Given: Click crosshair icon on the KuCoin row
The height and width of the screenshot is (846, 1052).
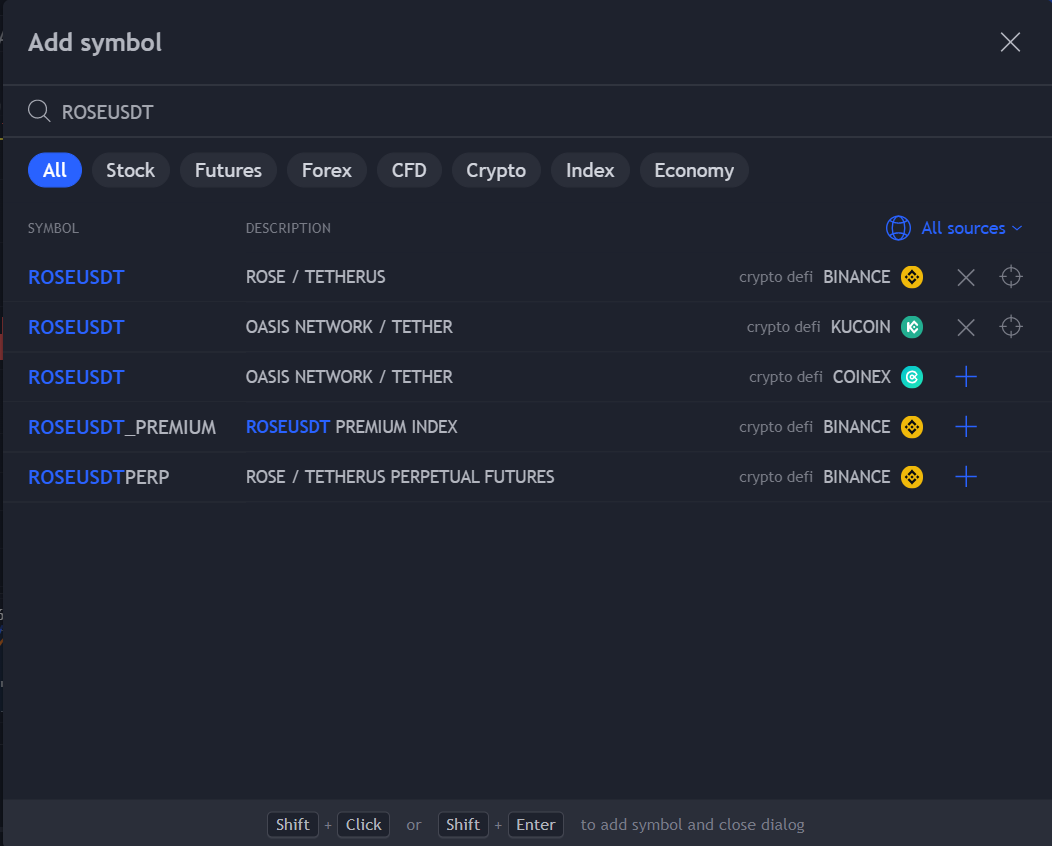Looking at the screenshot, I should [1010, 327].
